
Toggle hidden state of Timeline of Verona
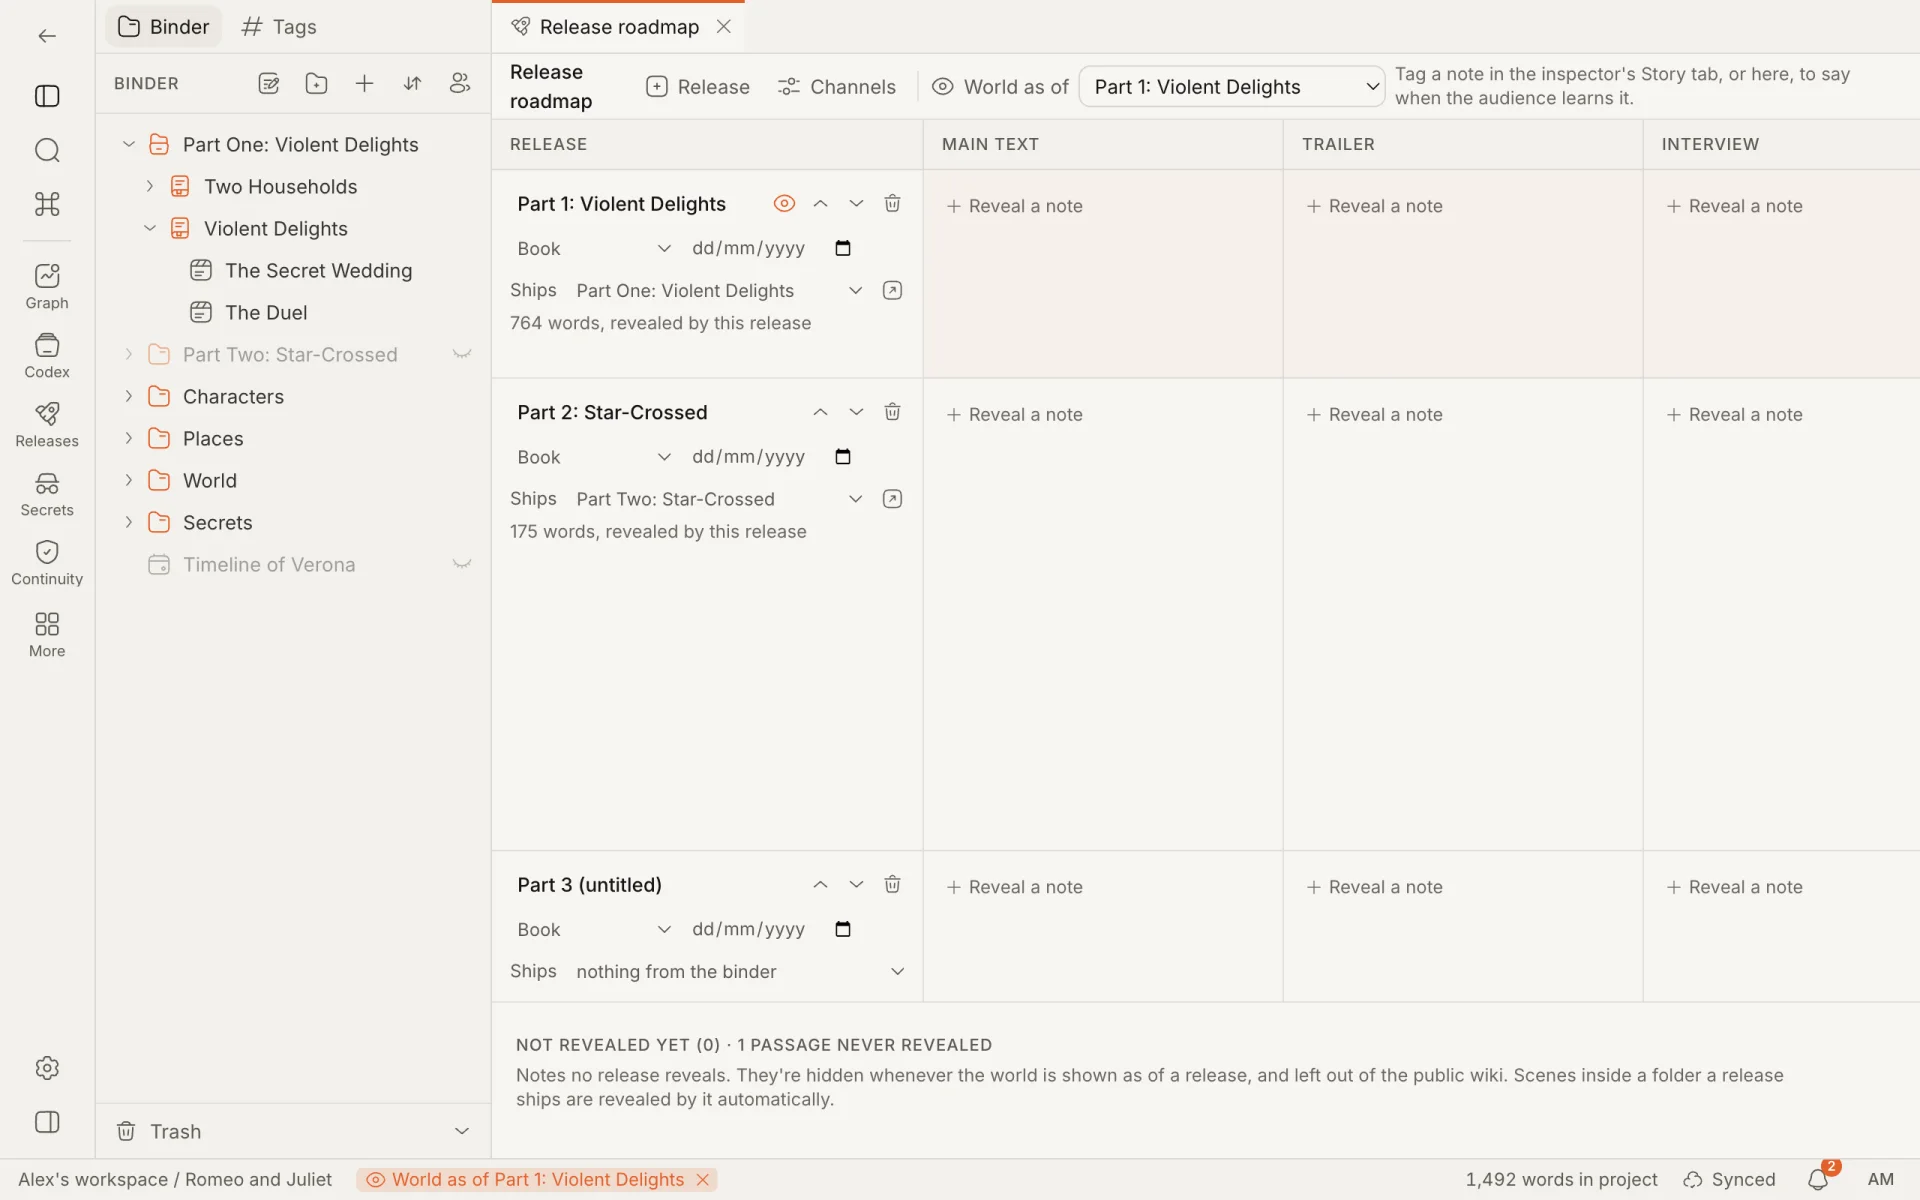coord(462,564)
